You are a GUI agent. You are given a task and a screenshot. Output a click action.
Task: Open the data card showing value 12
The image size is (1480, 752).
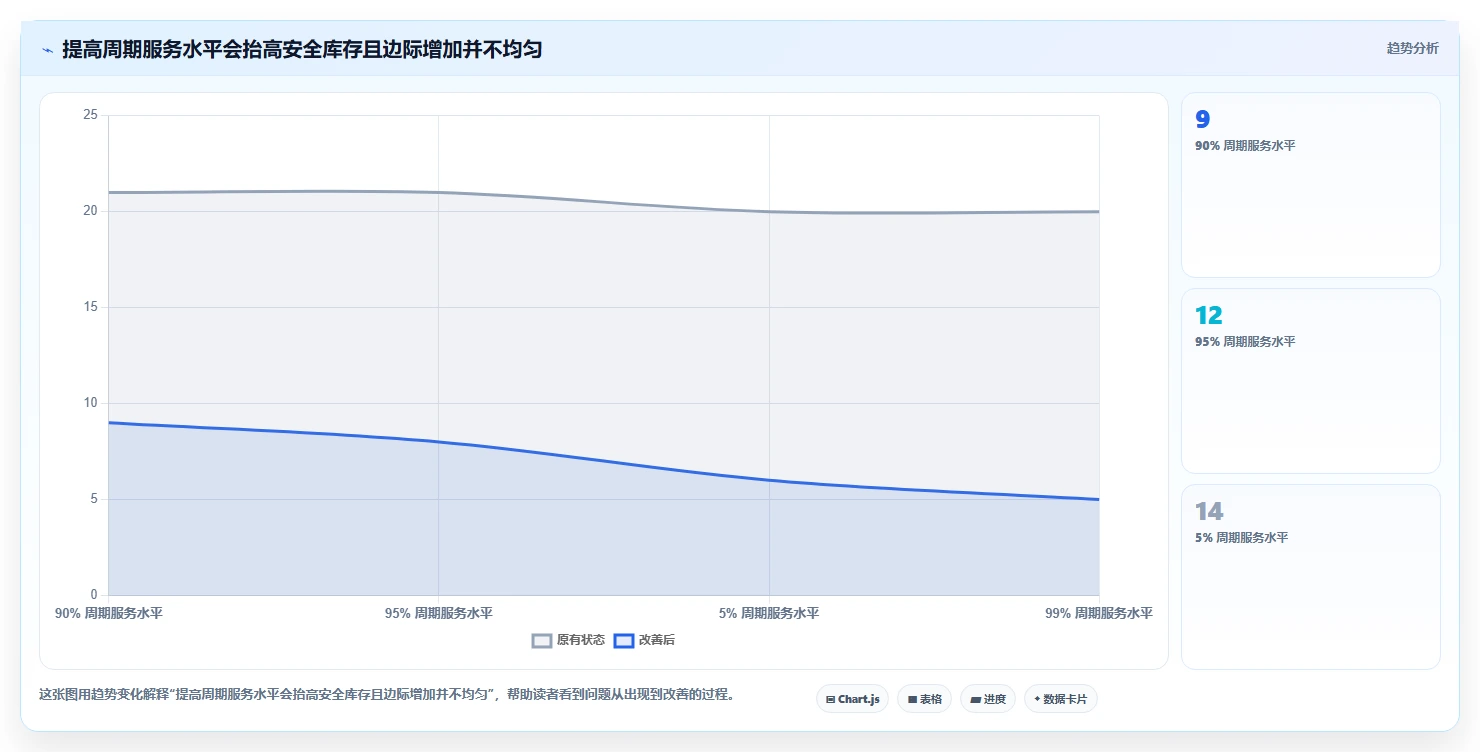1310,381
